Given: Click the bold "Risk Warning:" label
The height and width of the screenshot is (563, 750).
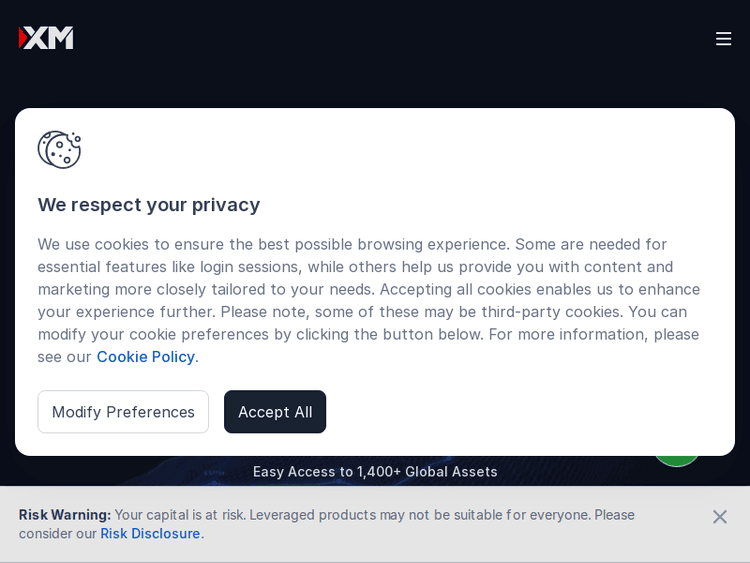Looking at the screenshot, I should [x=65, y=515].
